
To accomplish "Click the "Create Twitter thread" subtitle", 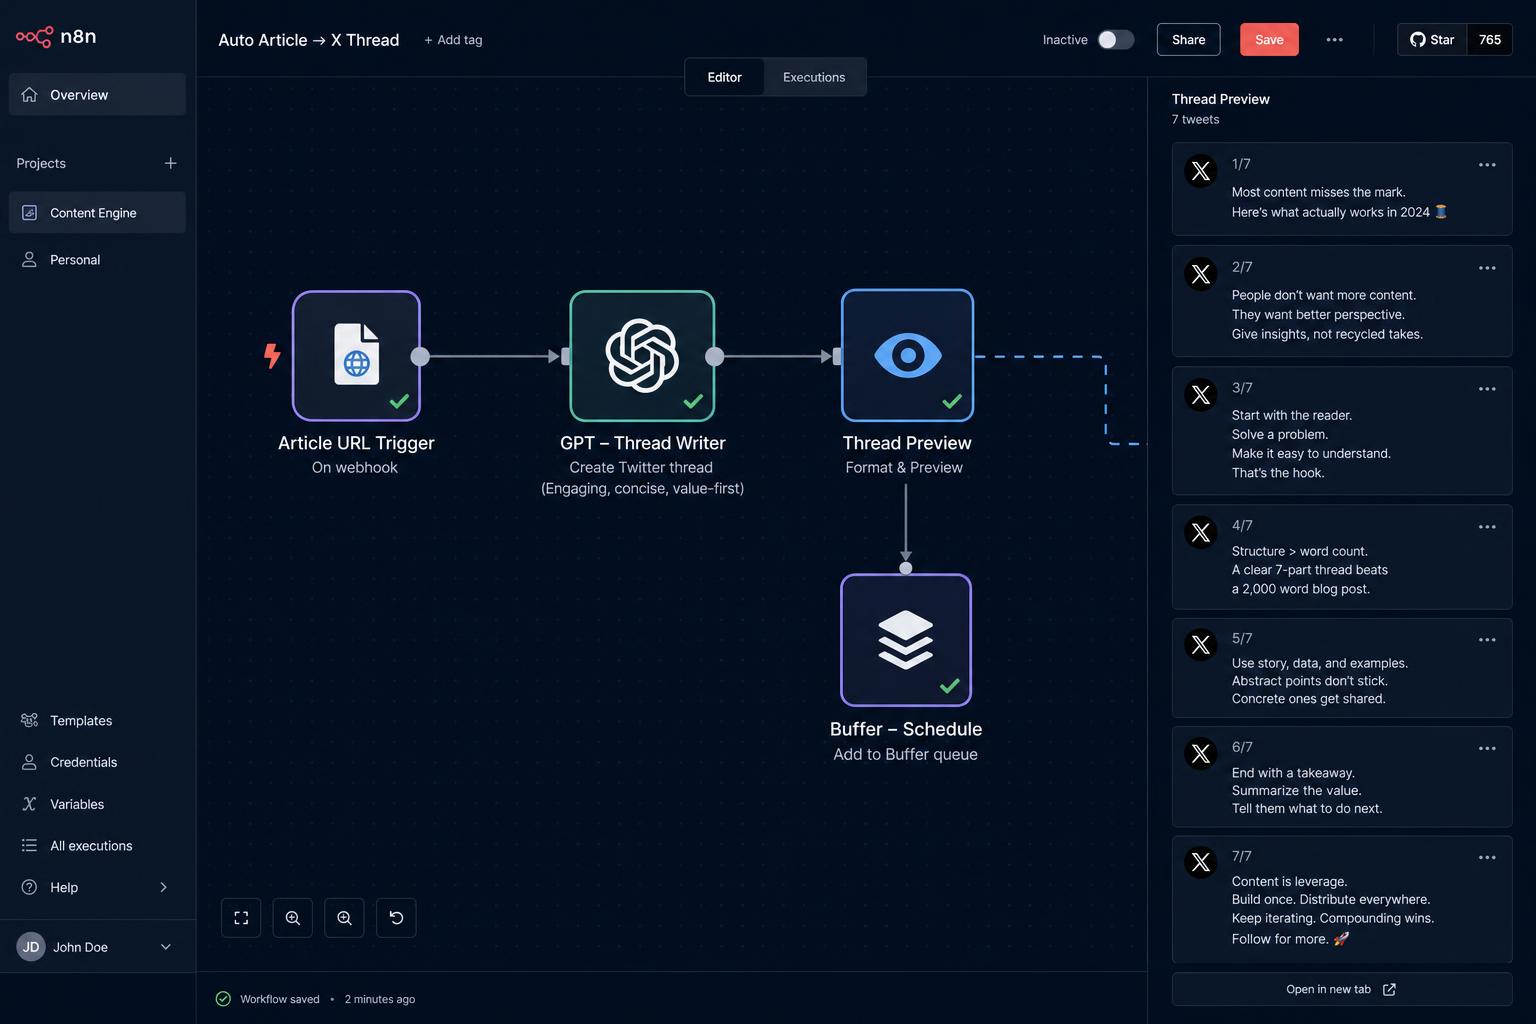I will pyautogui.click(x=641, y=467).
